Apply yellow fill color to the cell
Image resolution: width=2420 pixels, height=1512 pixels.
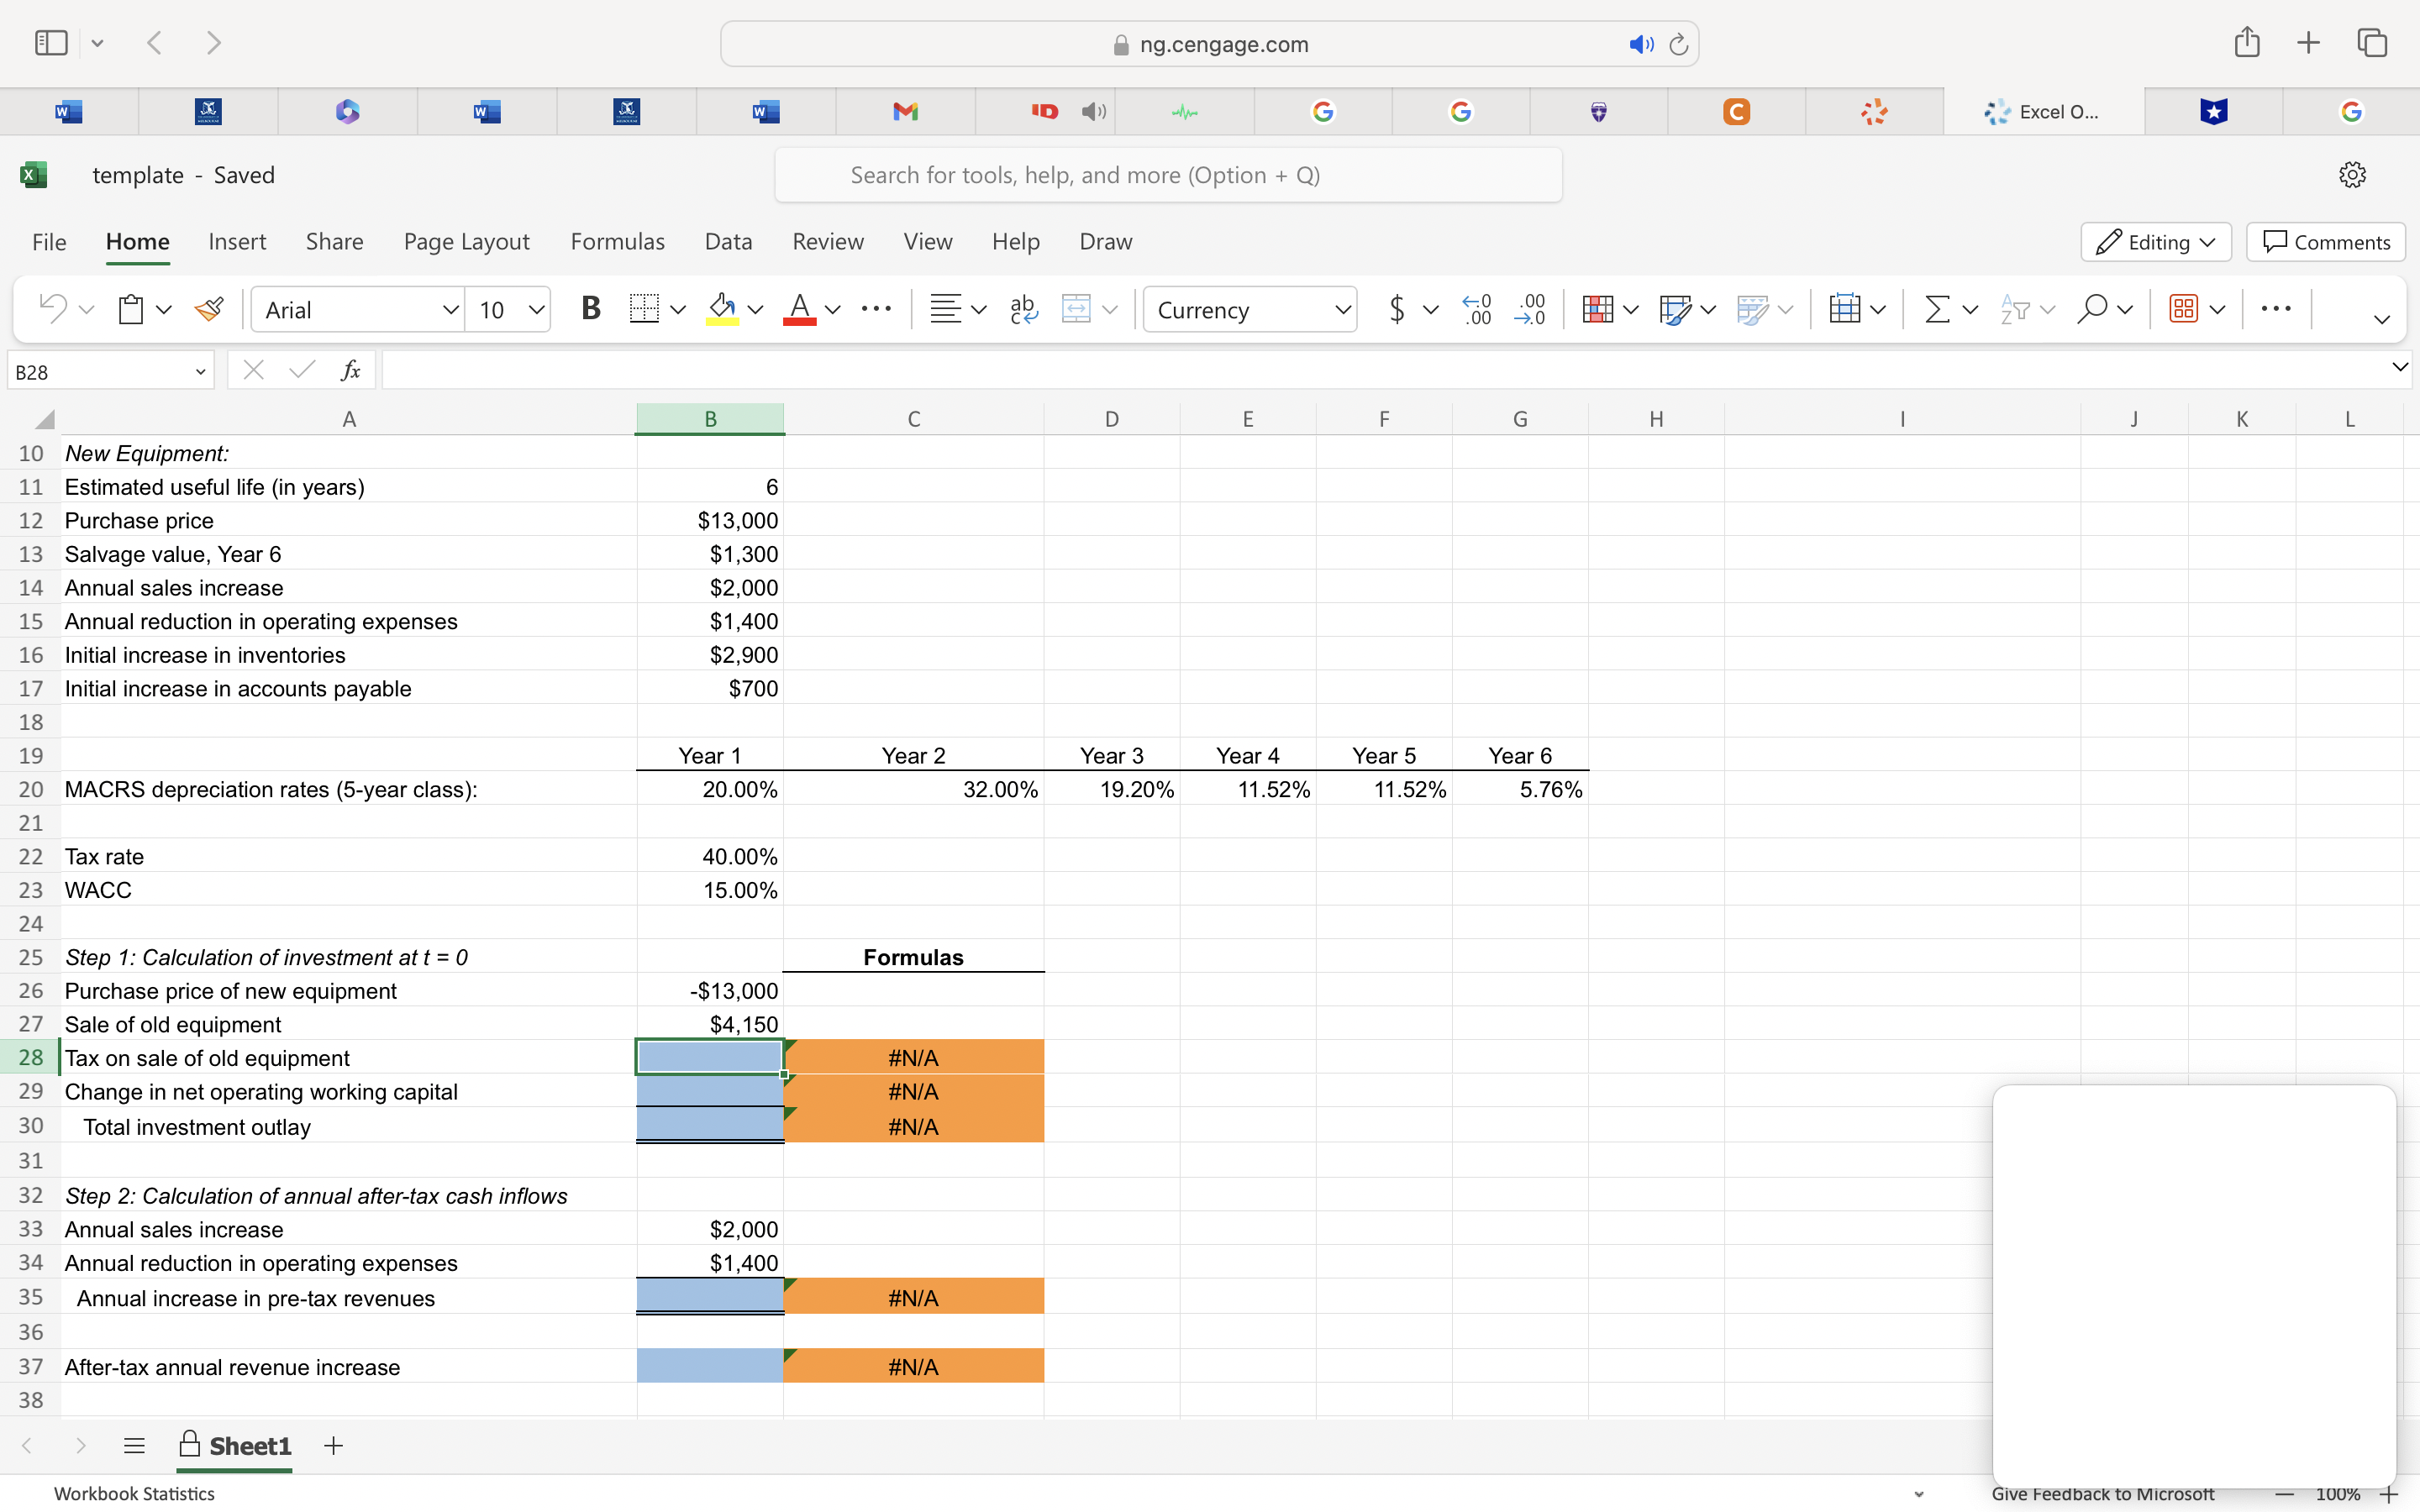click(722, 309)
